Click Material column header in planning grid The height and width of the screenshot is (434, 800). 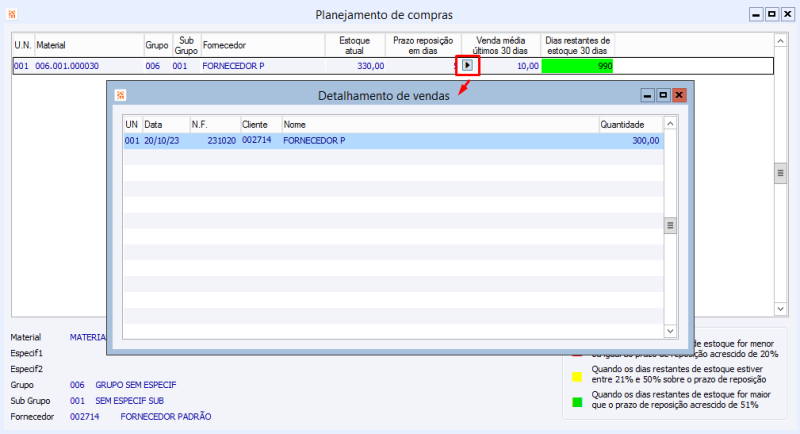coord(88,45)
